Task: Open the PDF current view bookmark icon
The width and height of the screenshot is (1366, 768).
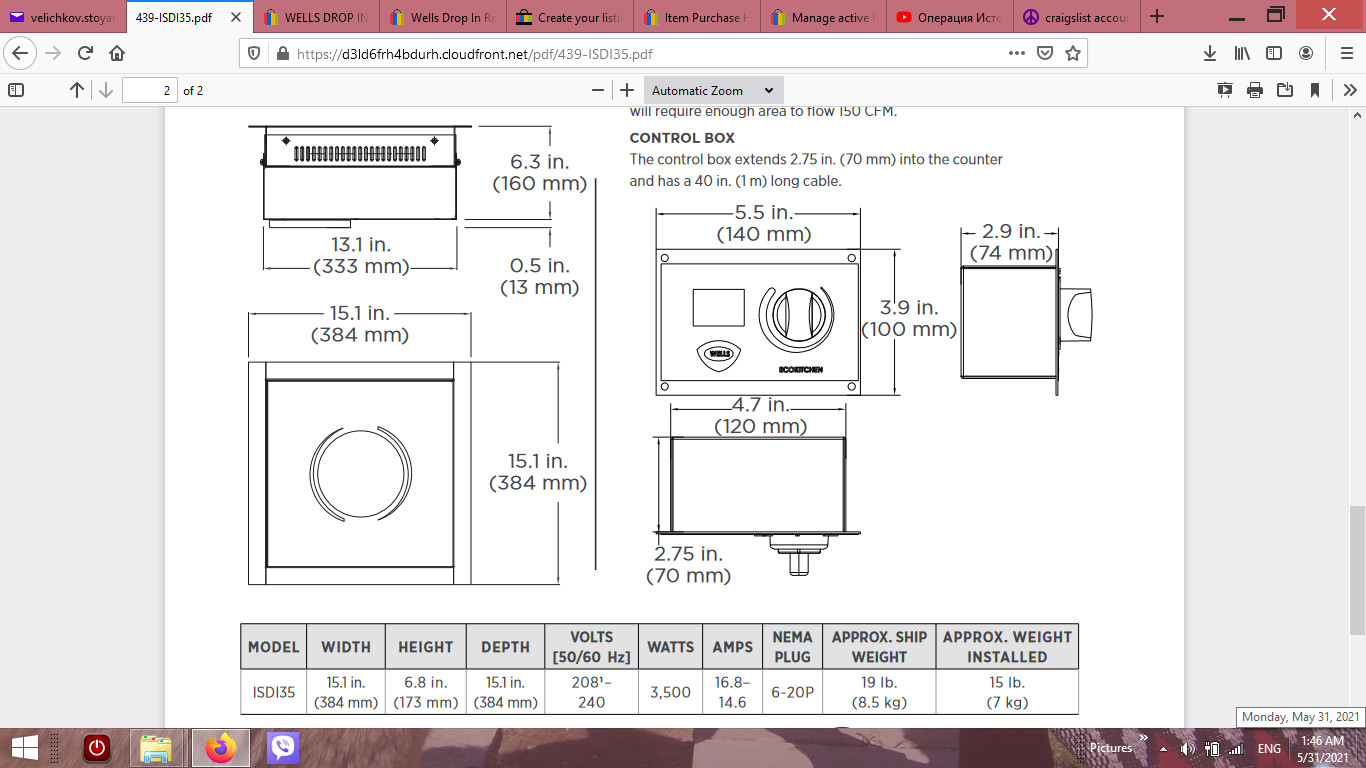Action: point(1315,90)
